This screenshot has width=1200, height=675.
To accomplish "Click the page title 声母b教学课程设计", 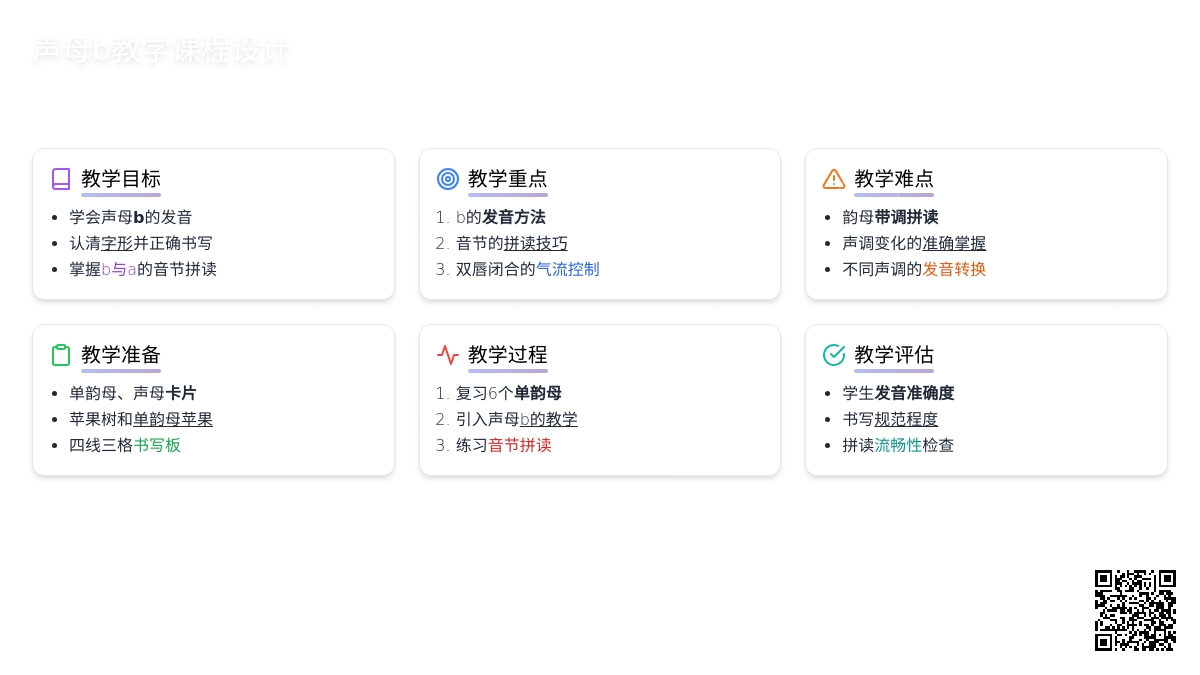I will (160, 51).
